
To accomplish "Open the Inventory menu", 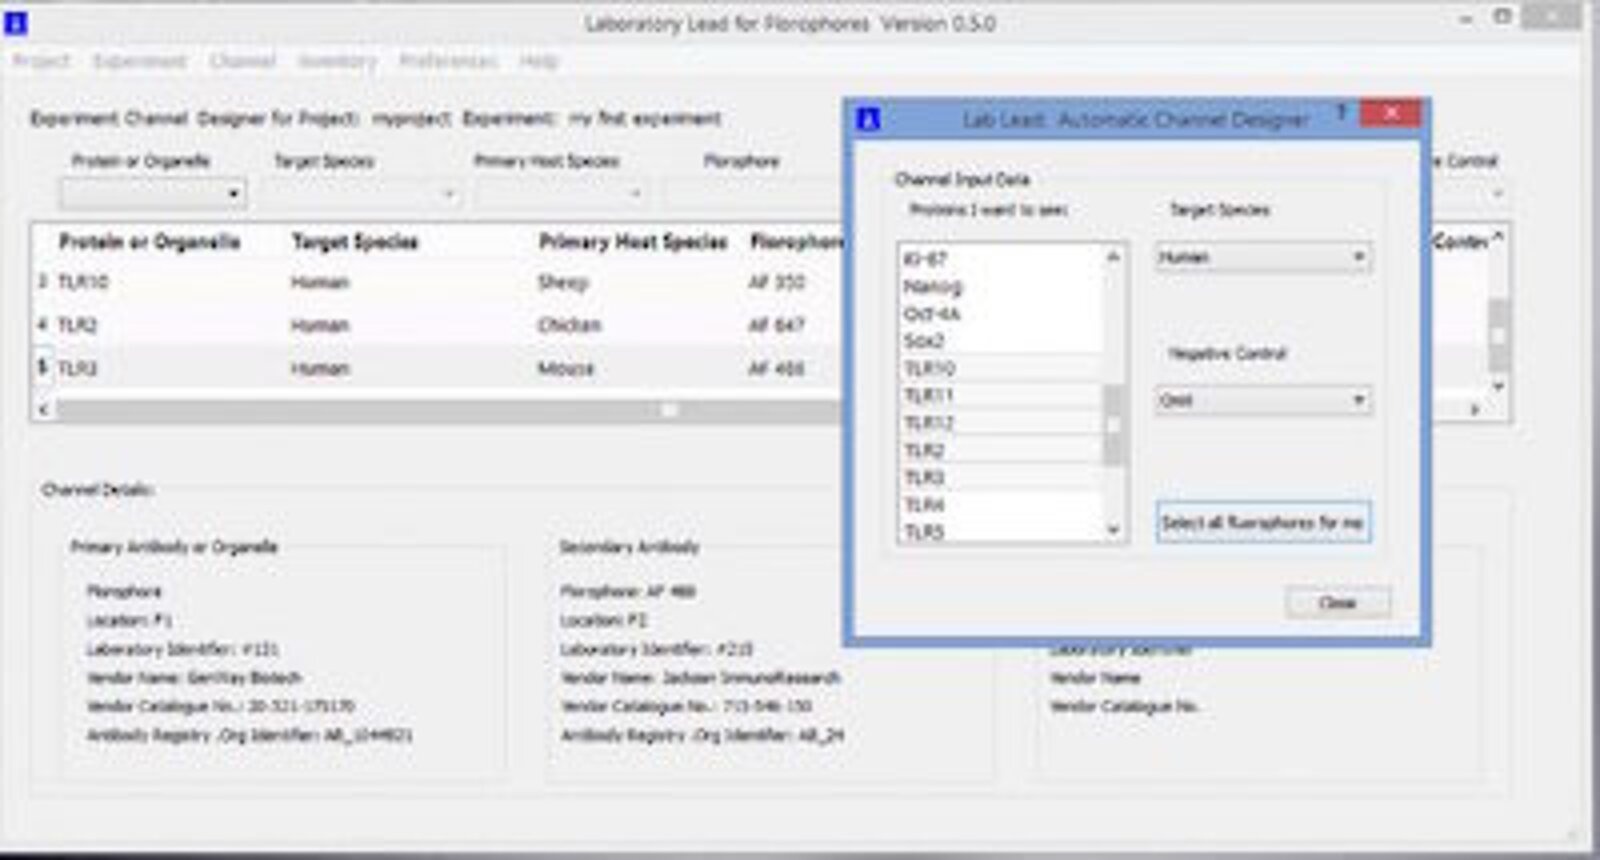I will pos(337,61).
